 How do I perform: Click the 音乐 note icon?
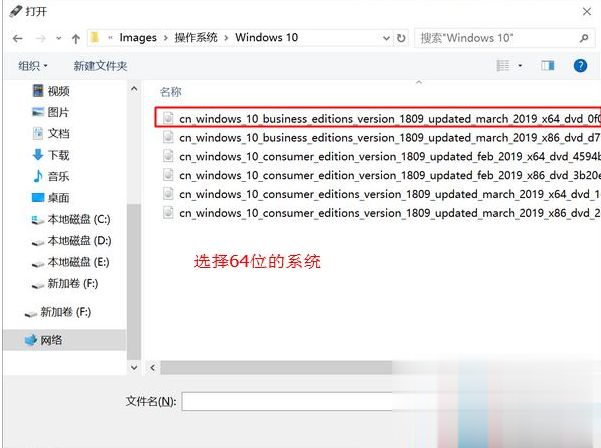coord(38,176)
